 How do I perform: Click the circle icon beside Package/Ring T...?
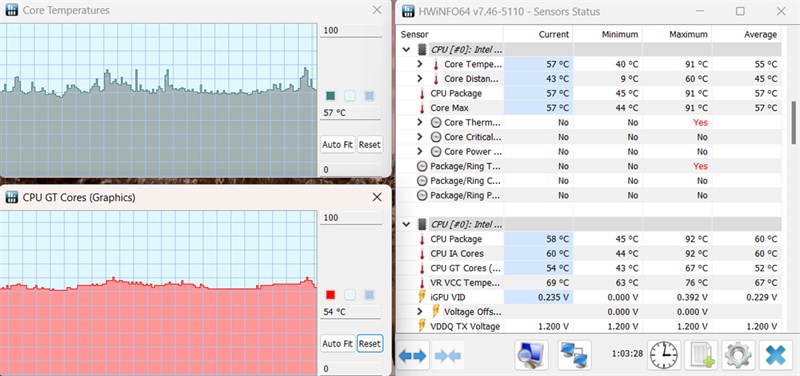click(x=422, y=166)
